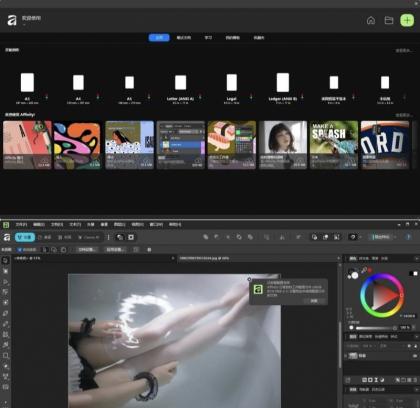Open the MAKE A SPLASH sample thumbnail
This screenshot has height=408, width=420.
334,145
